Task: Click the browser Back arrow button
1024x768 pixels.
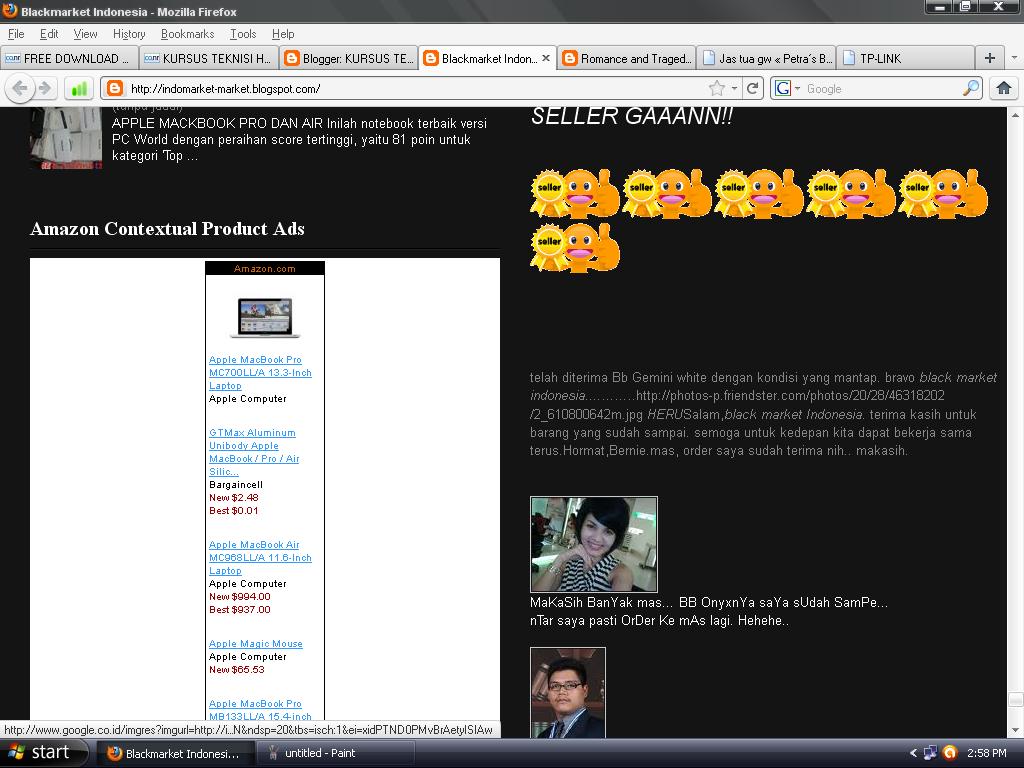Action: click(20, 88)
